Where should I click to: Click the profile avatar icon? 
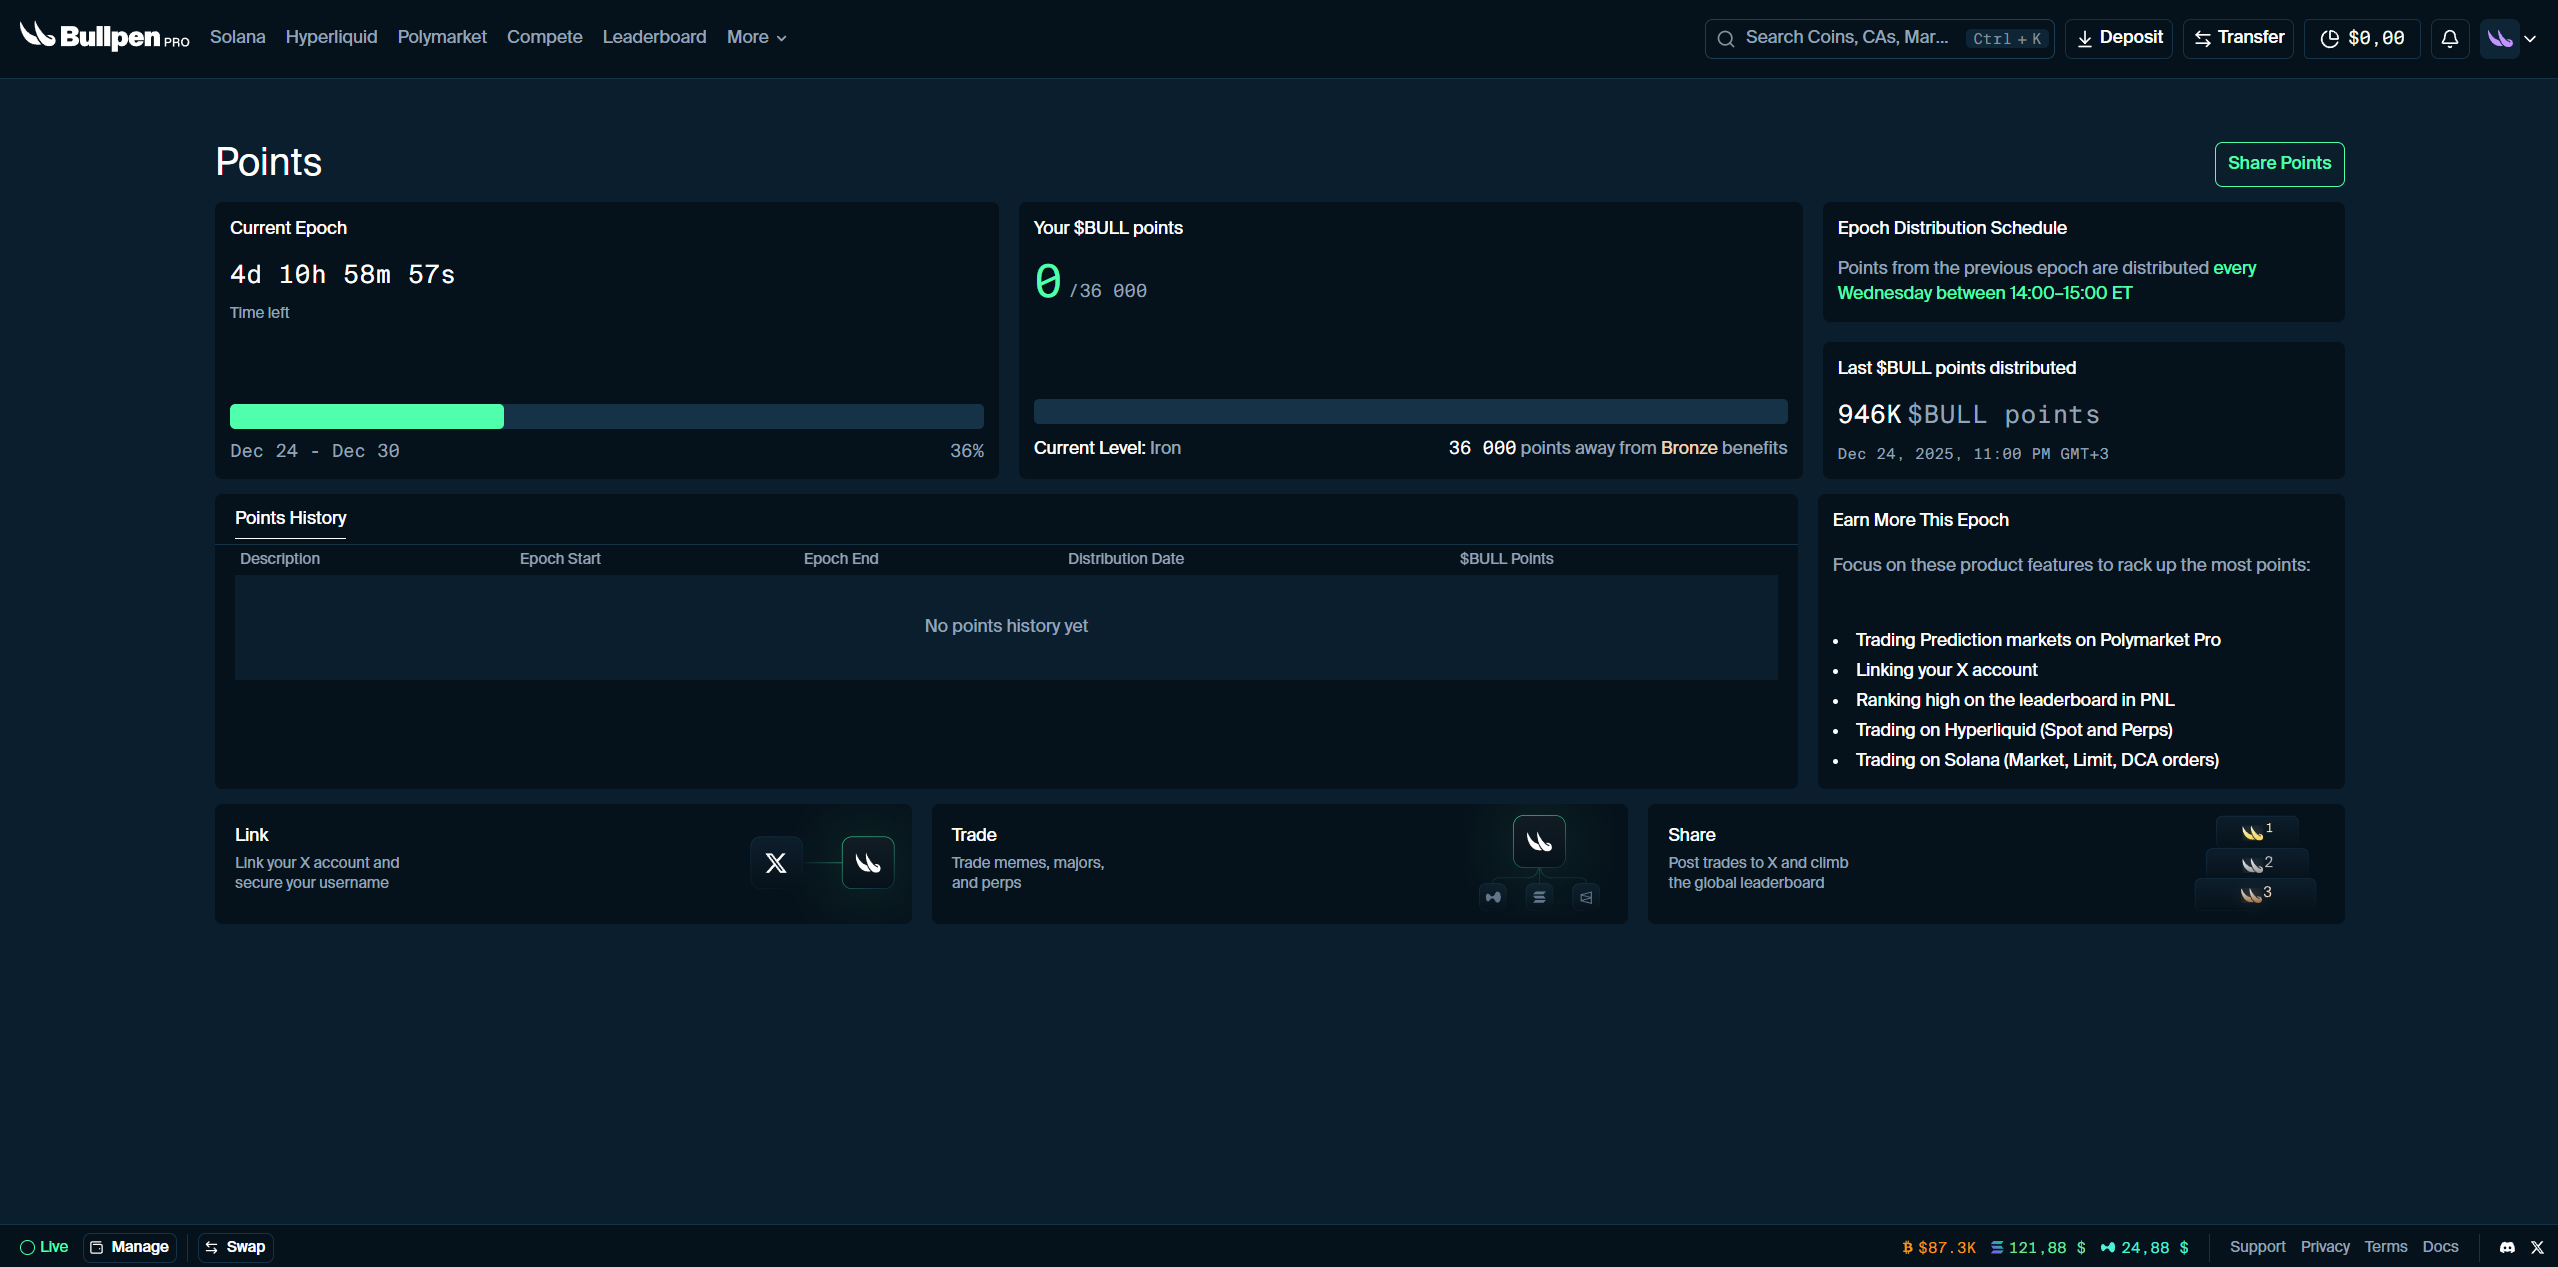(x=2499, y=39)
